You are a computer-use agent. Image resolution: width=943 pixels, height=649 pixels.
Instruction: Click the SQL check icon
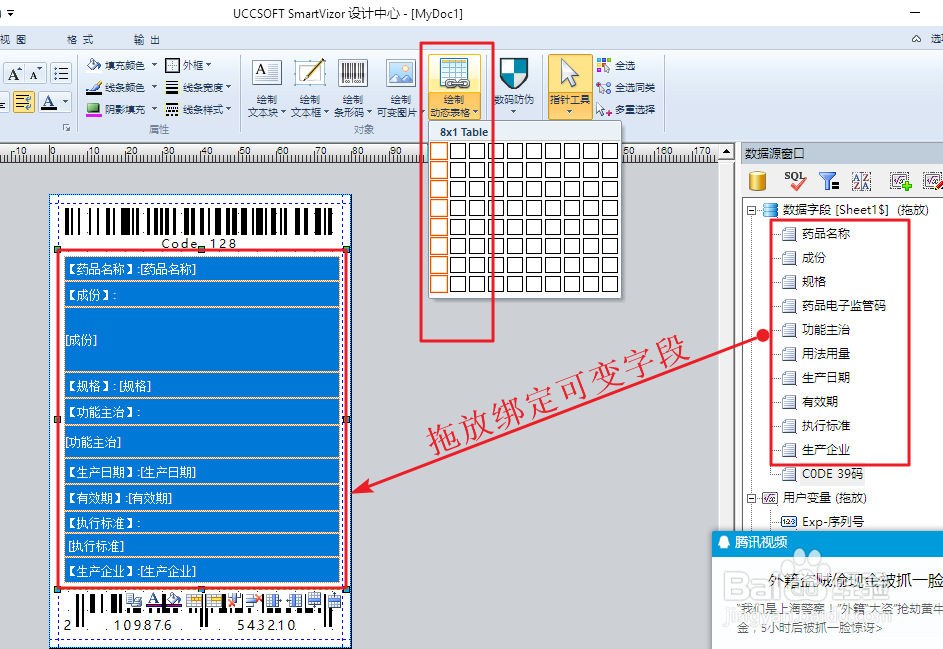(794, 180)
